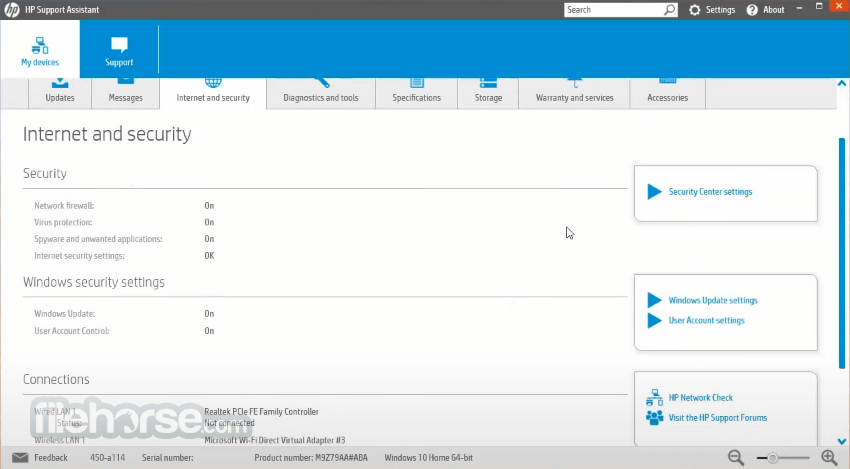Open the Accessories tab
This screenshot has height=469, width=850.
click(x=667, y=93)
